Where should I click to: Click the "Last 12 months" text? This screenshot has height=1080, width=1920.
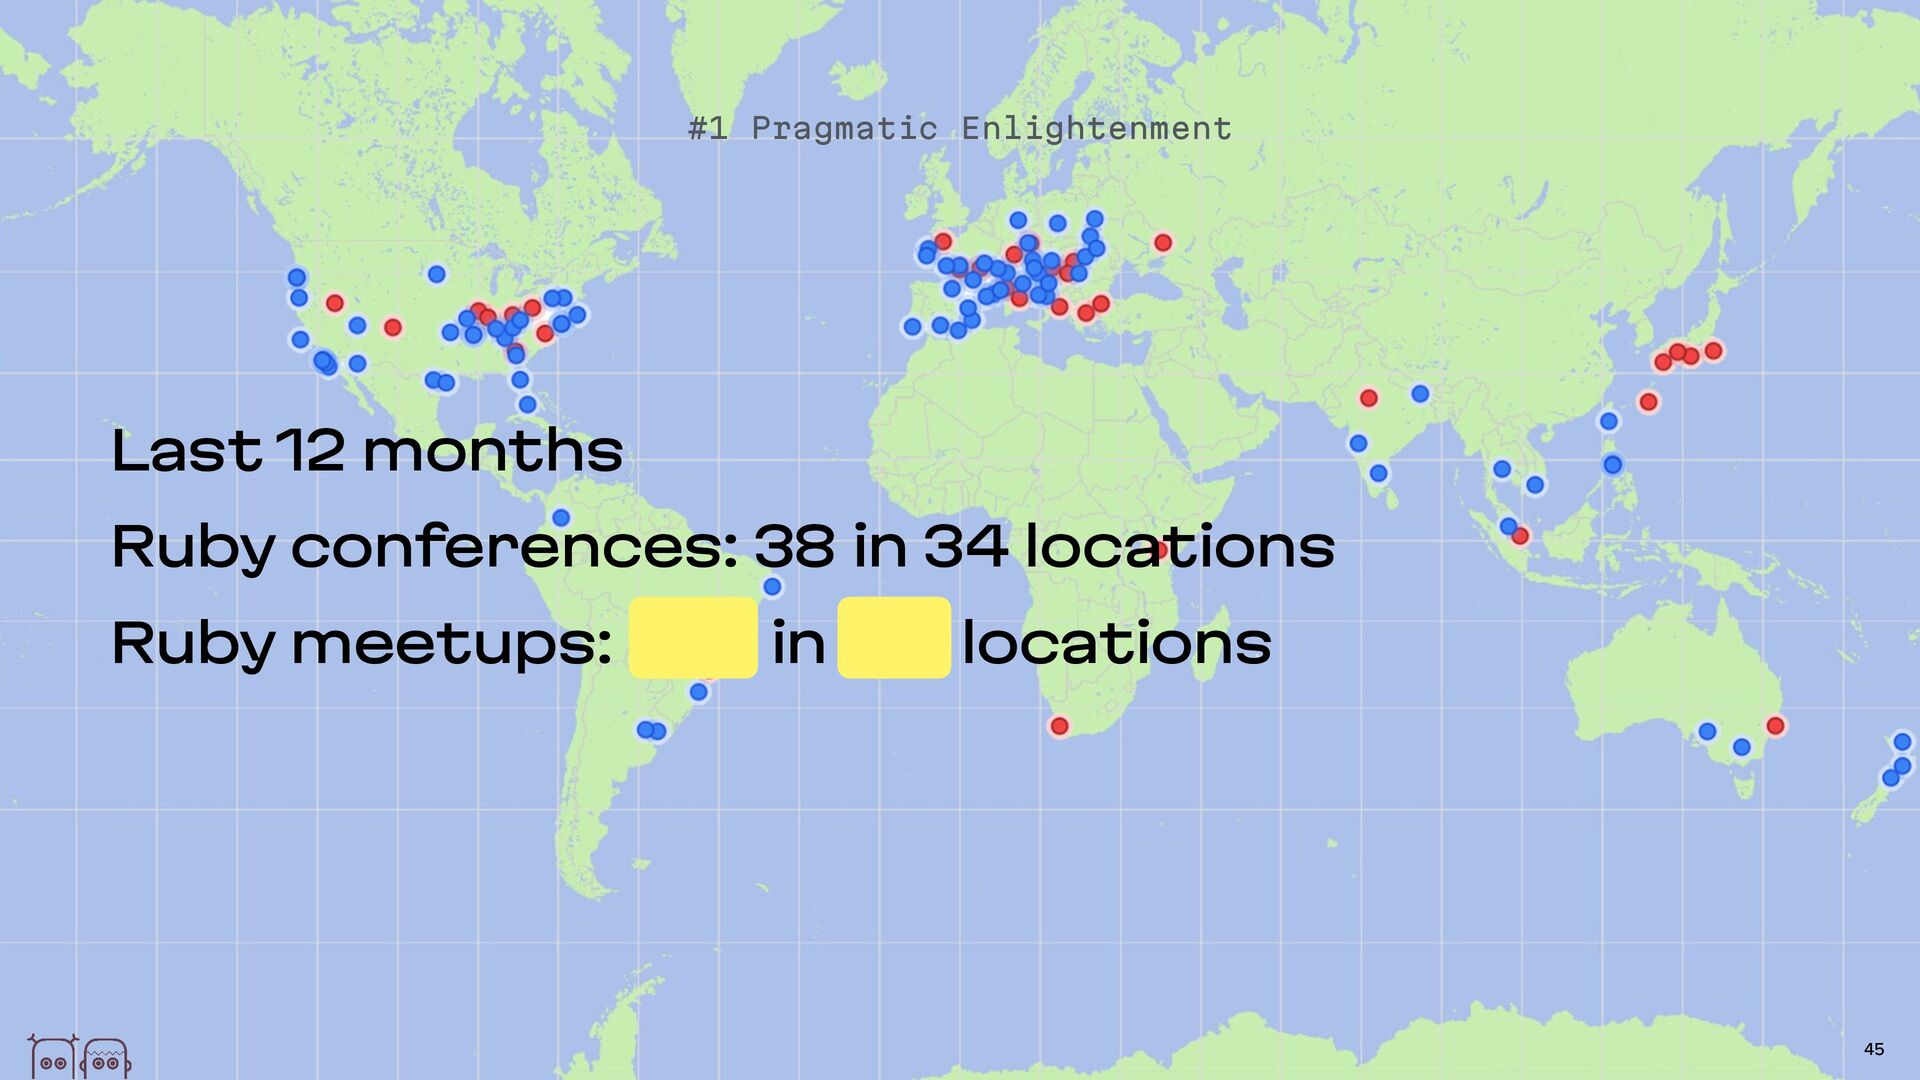[x=367, y=451]
